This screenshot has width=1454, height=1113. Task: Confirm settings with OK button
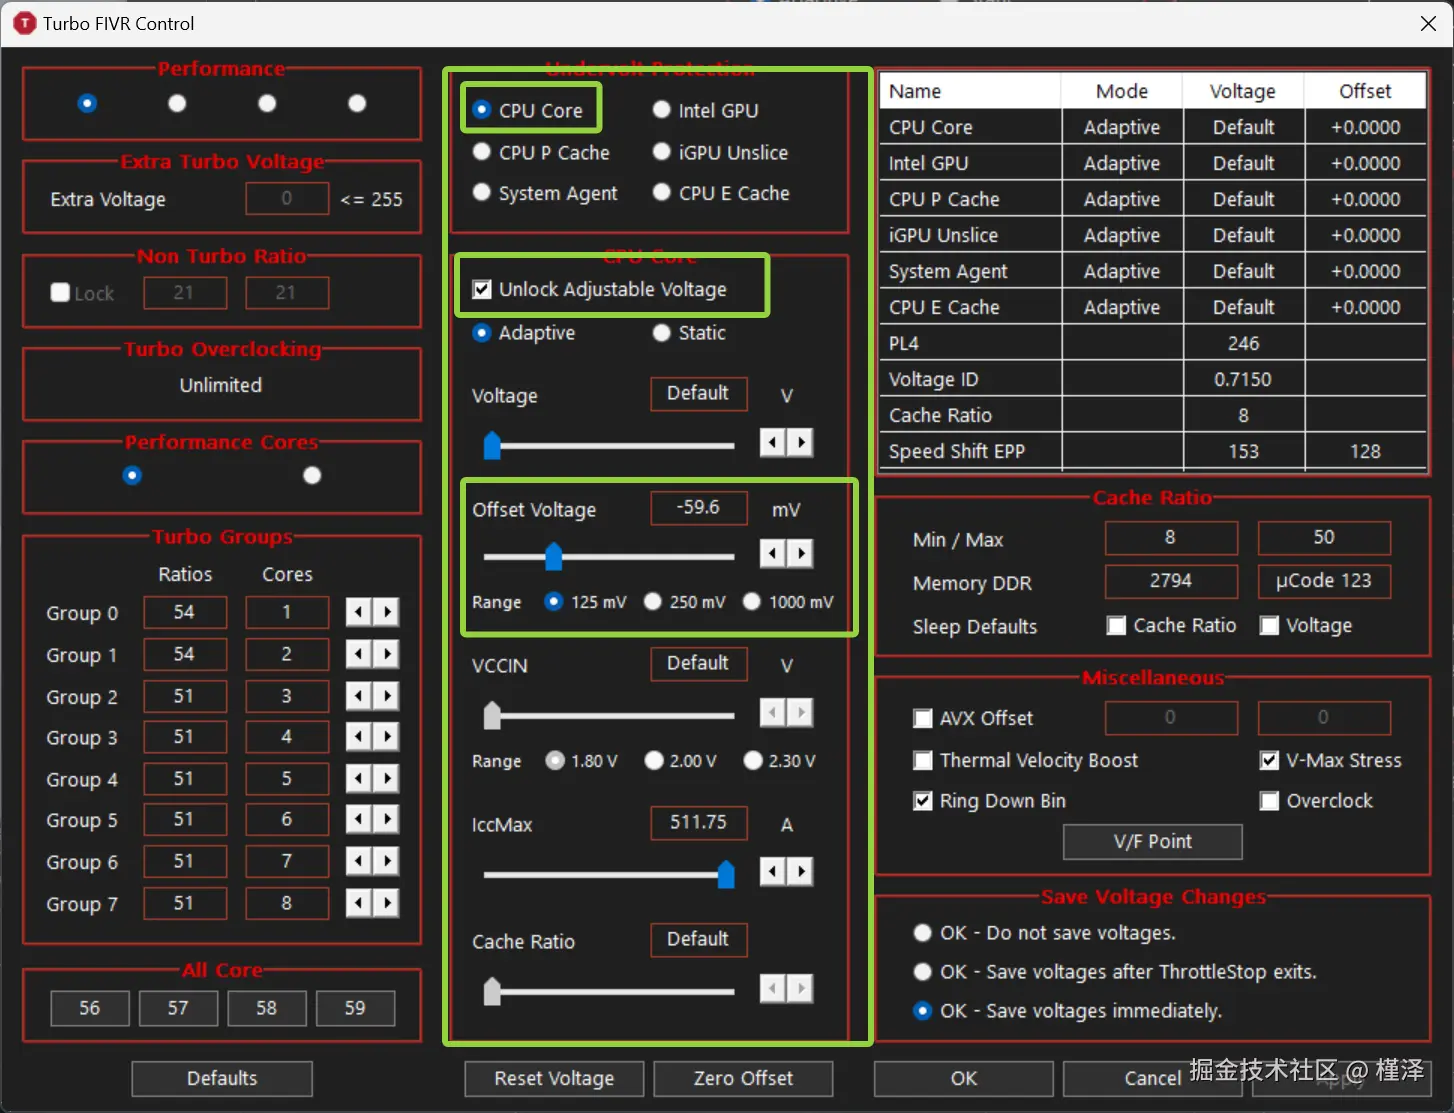[x=964, y=1079]
